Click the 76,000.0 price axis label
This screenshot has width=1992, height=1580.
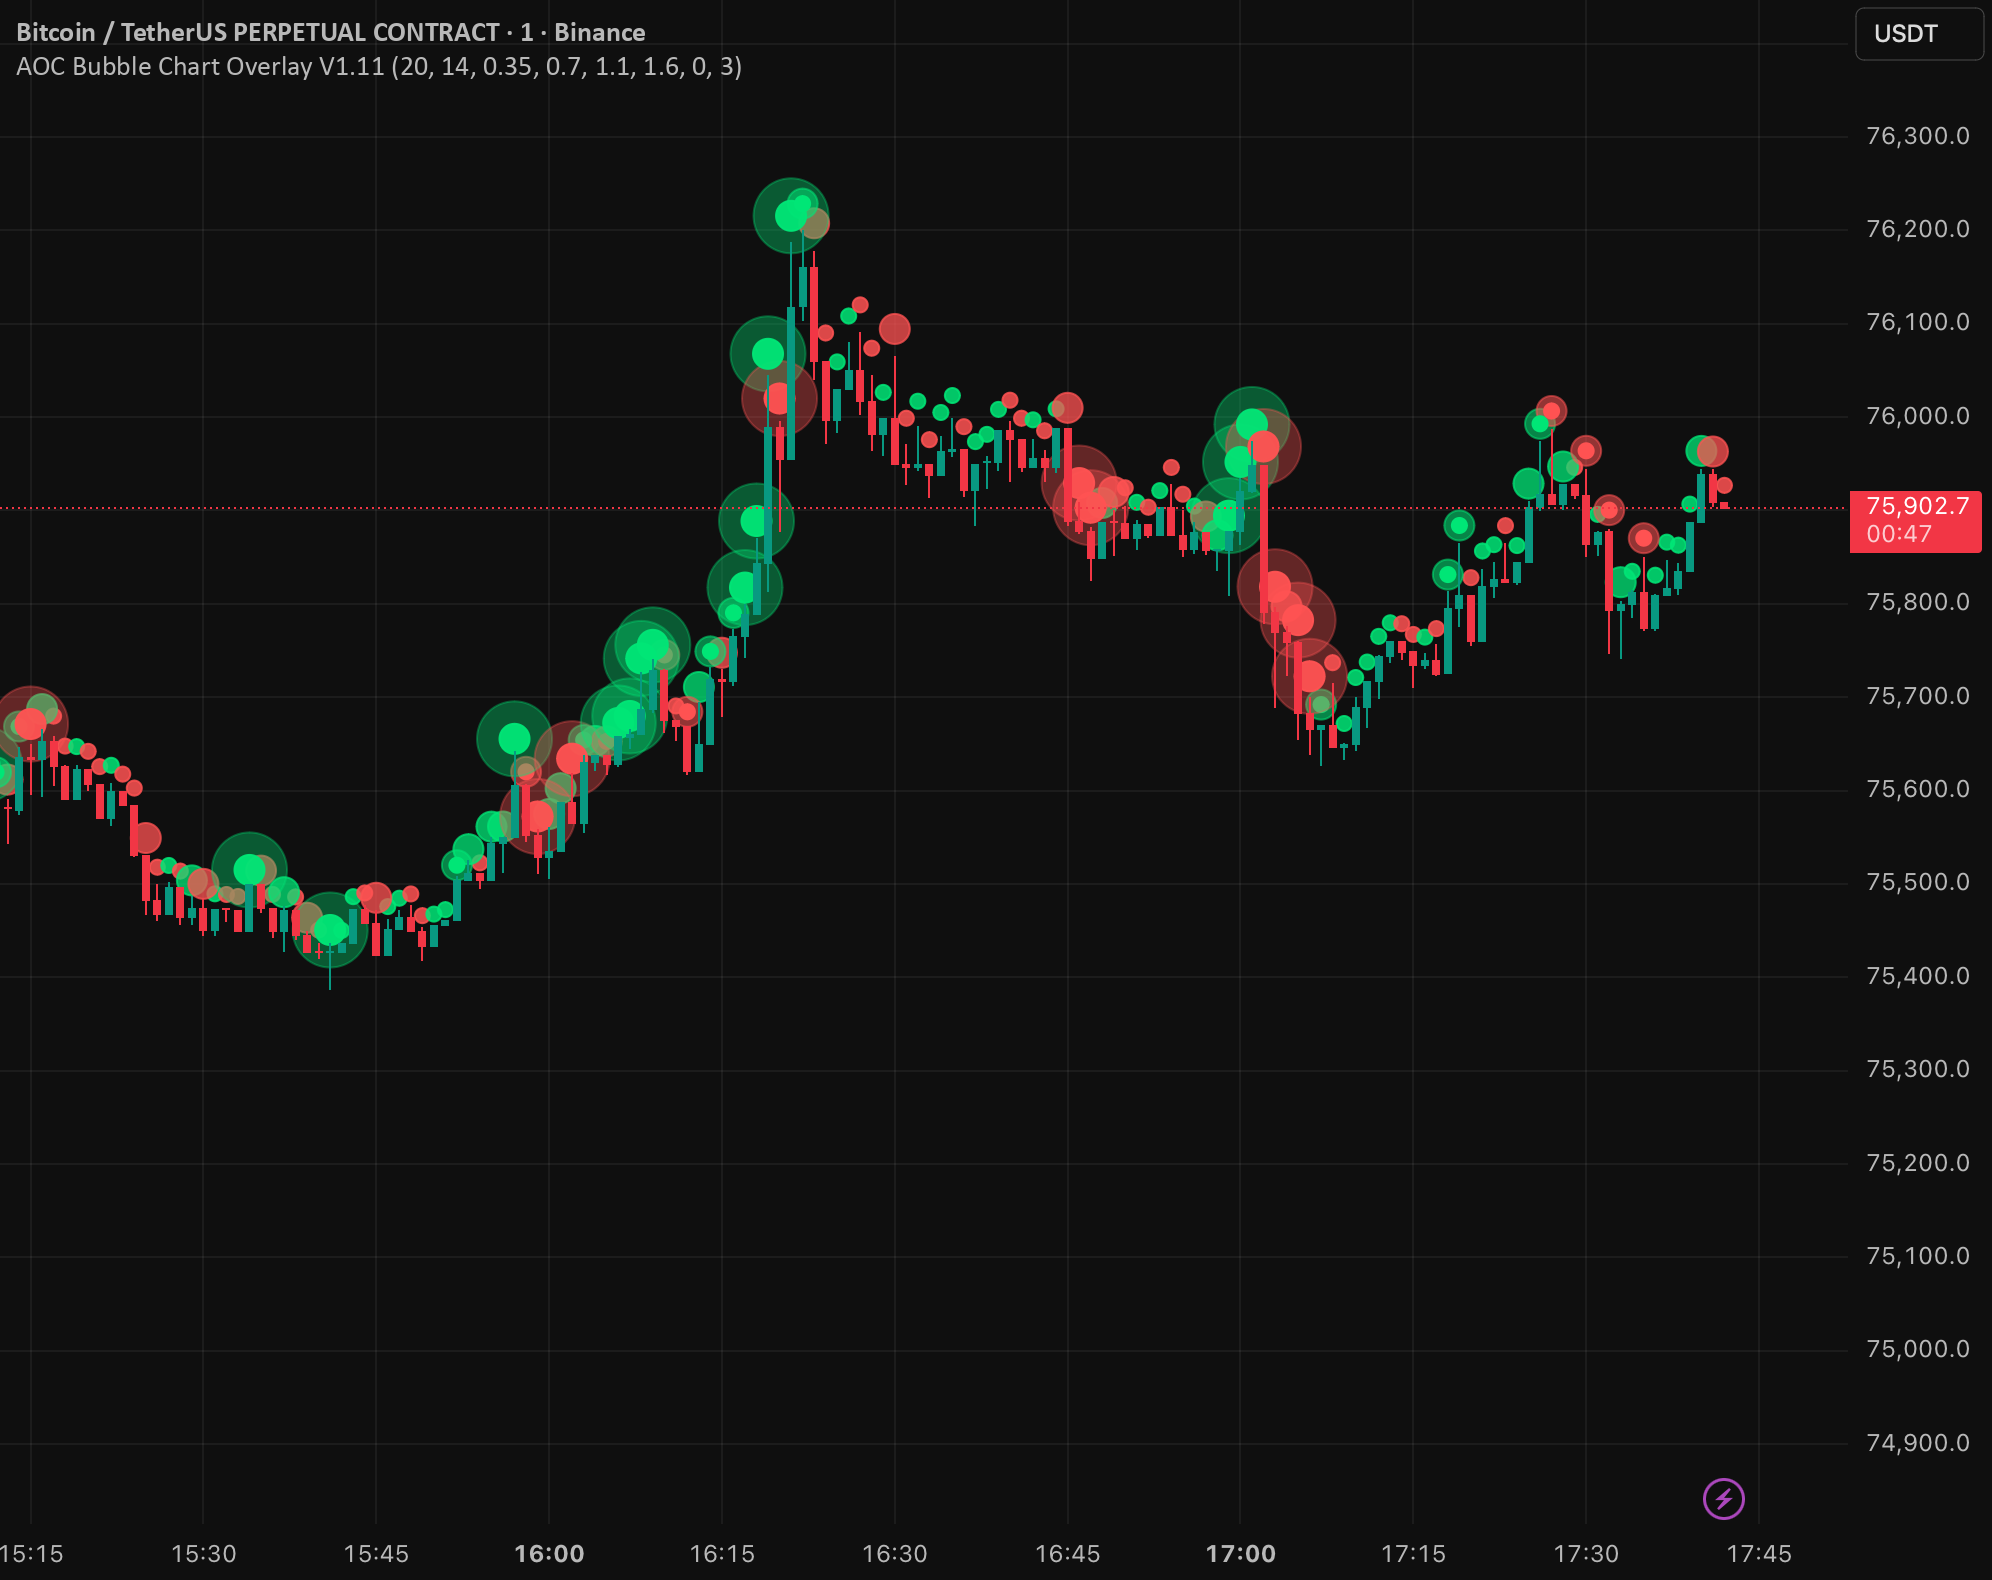[x=1918, y=416]
